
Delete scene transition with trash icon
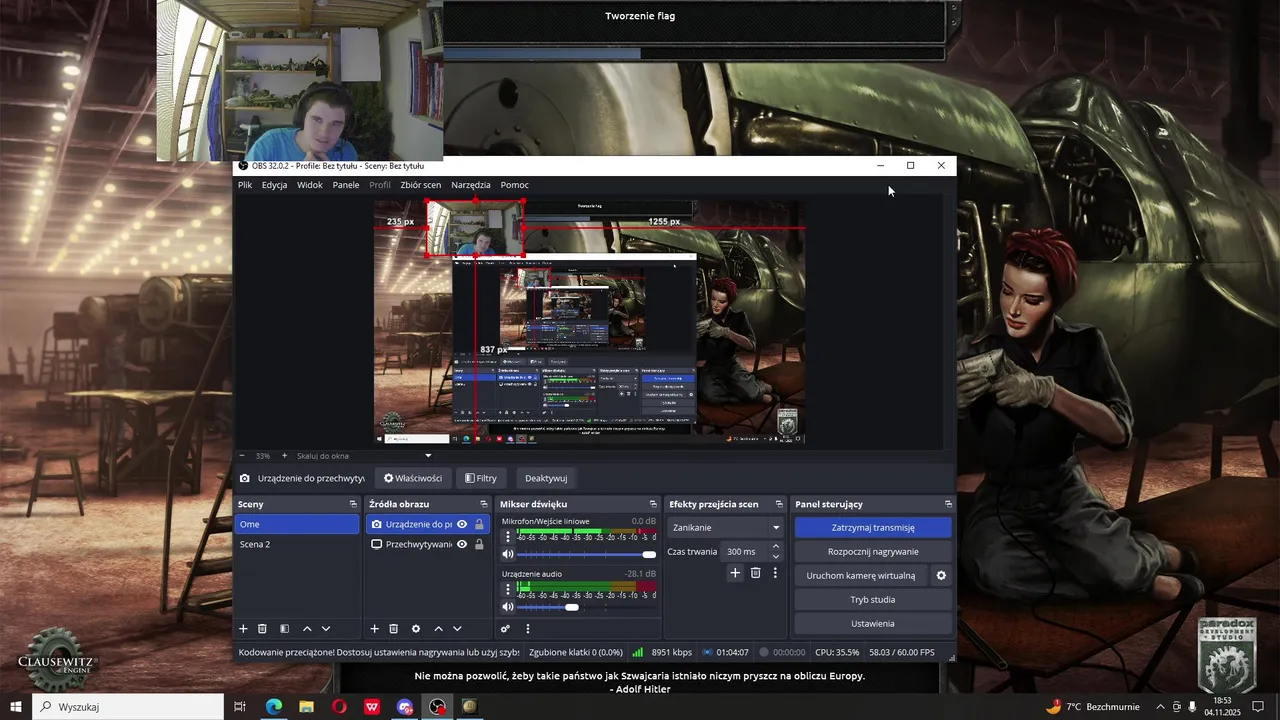tap(755, 573)
